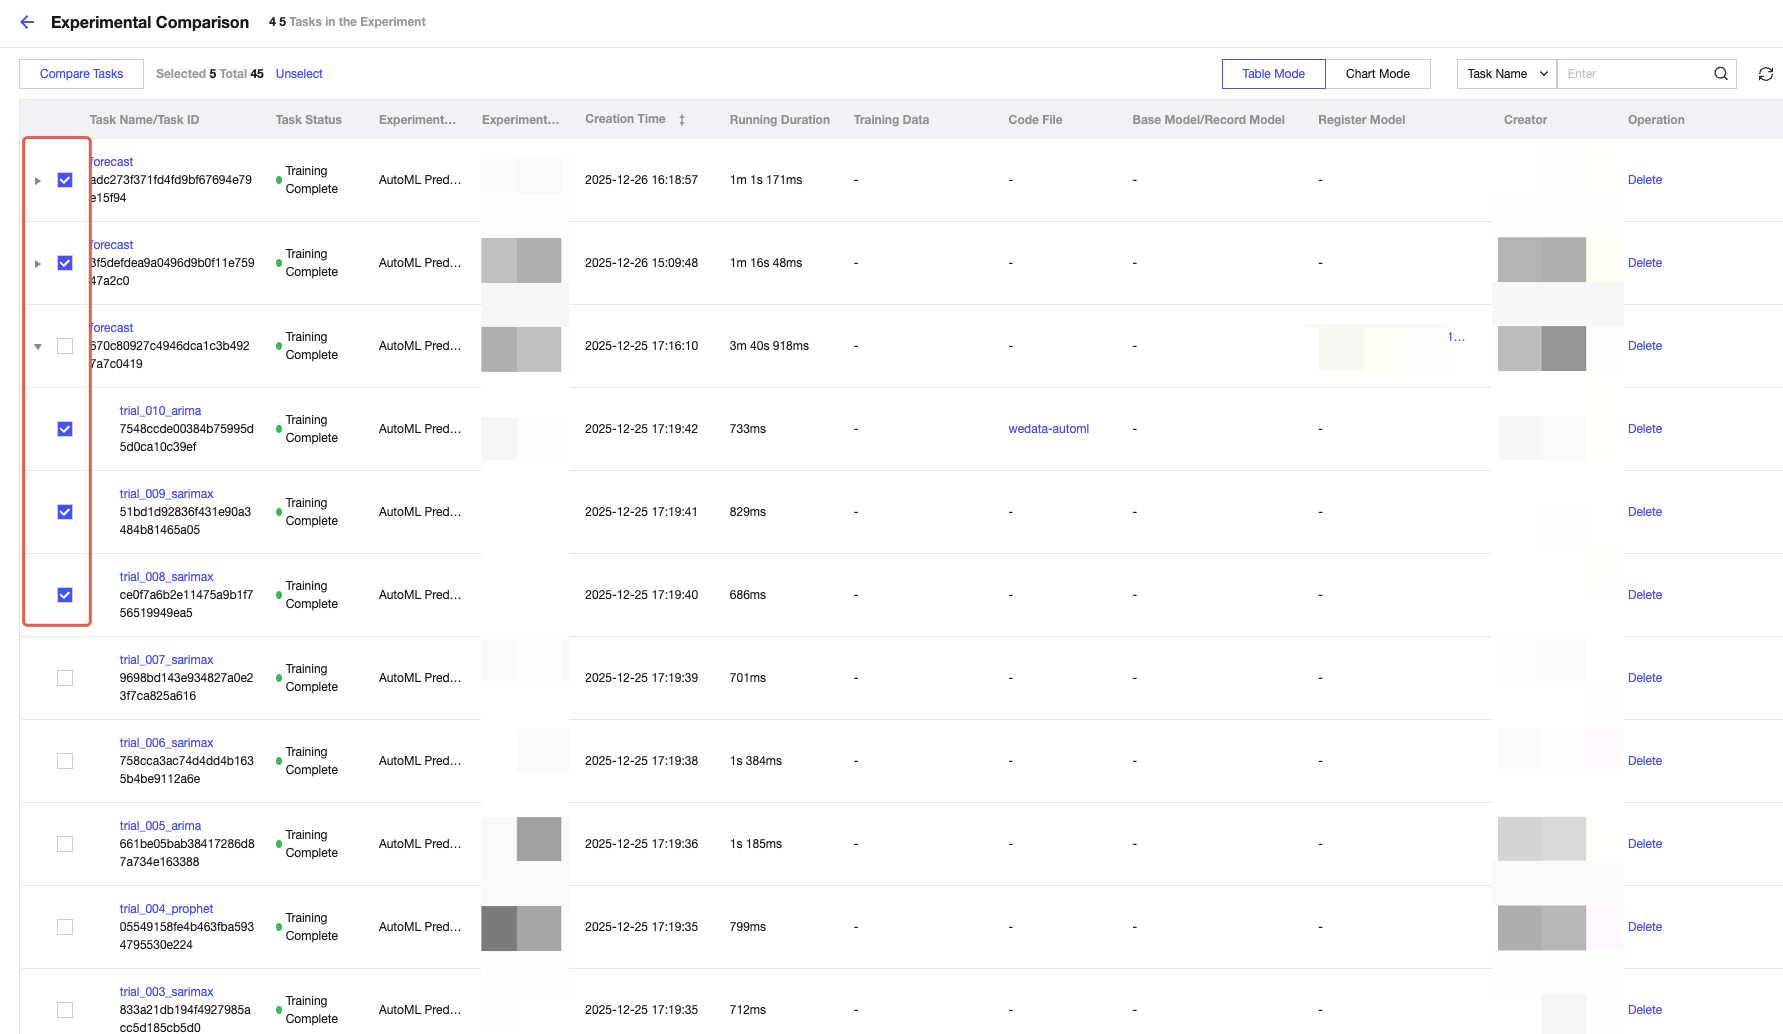Click the Compare Tasks button

coord(81,74)
